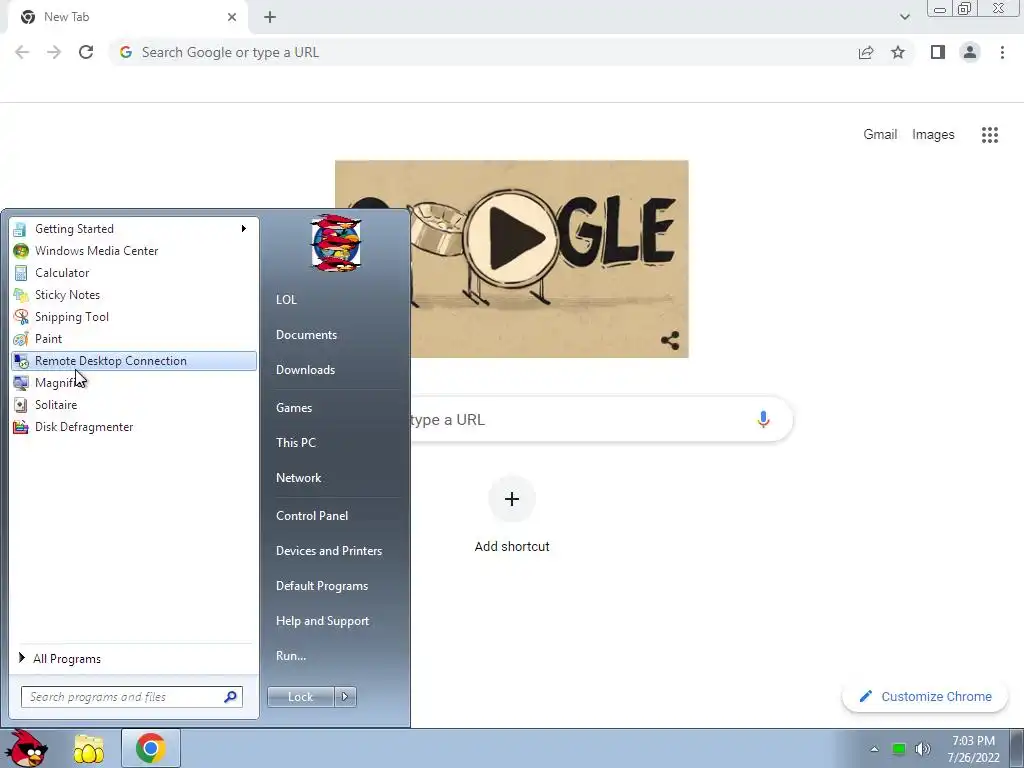Screen dimensions: 1024x768
Task: Open the LOL user folder
Action: 286,300
